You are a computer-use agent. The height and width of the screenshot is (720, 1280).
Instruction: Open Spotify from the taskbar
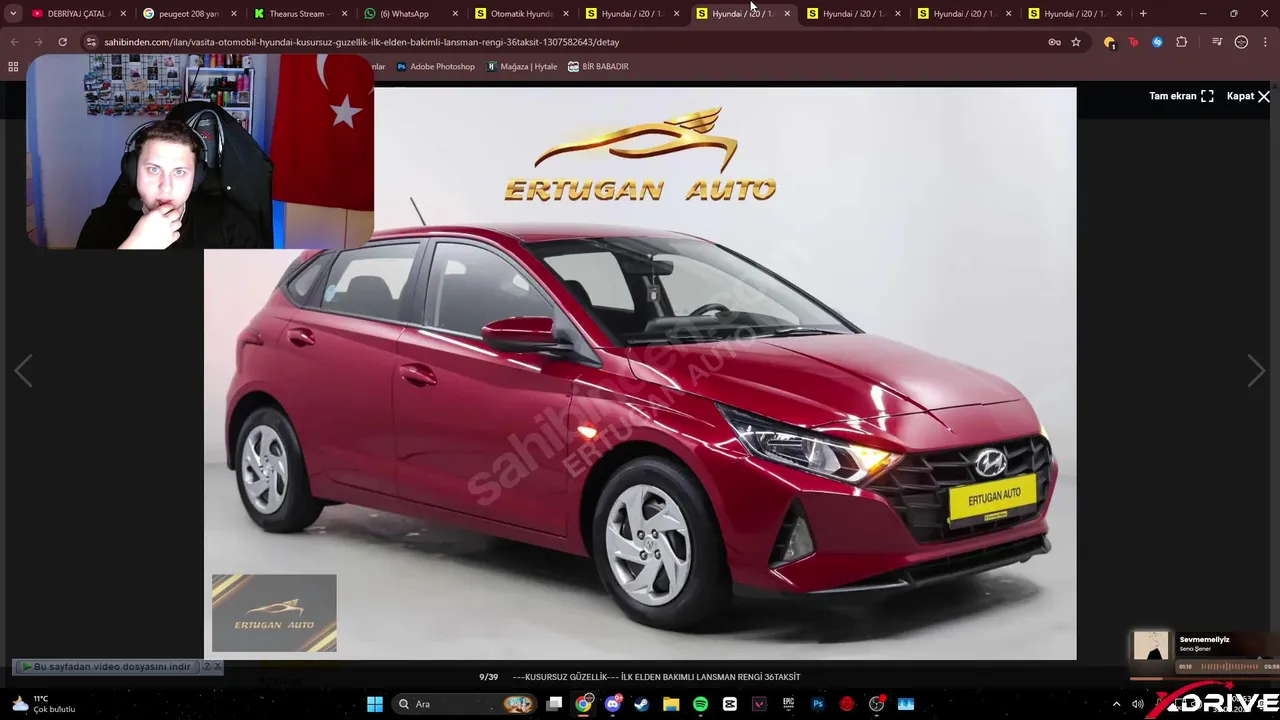[x=700, y=704]
